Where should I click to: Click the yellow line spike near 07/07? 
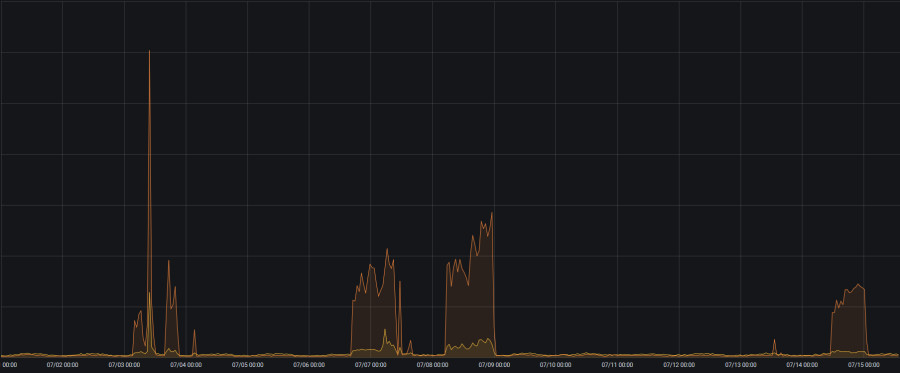[x=385, y=331]
